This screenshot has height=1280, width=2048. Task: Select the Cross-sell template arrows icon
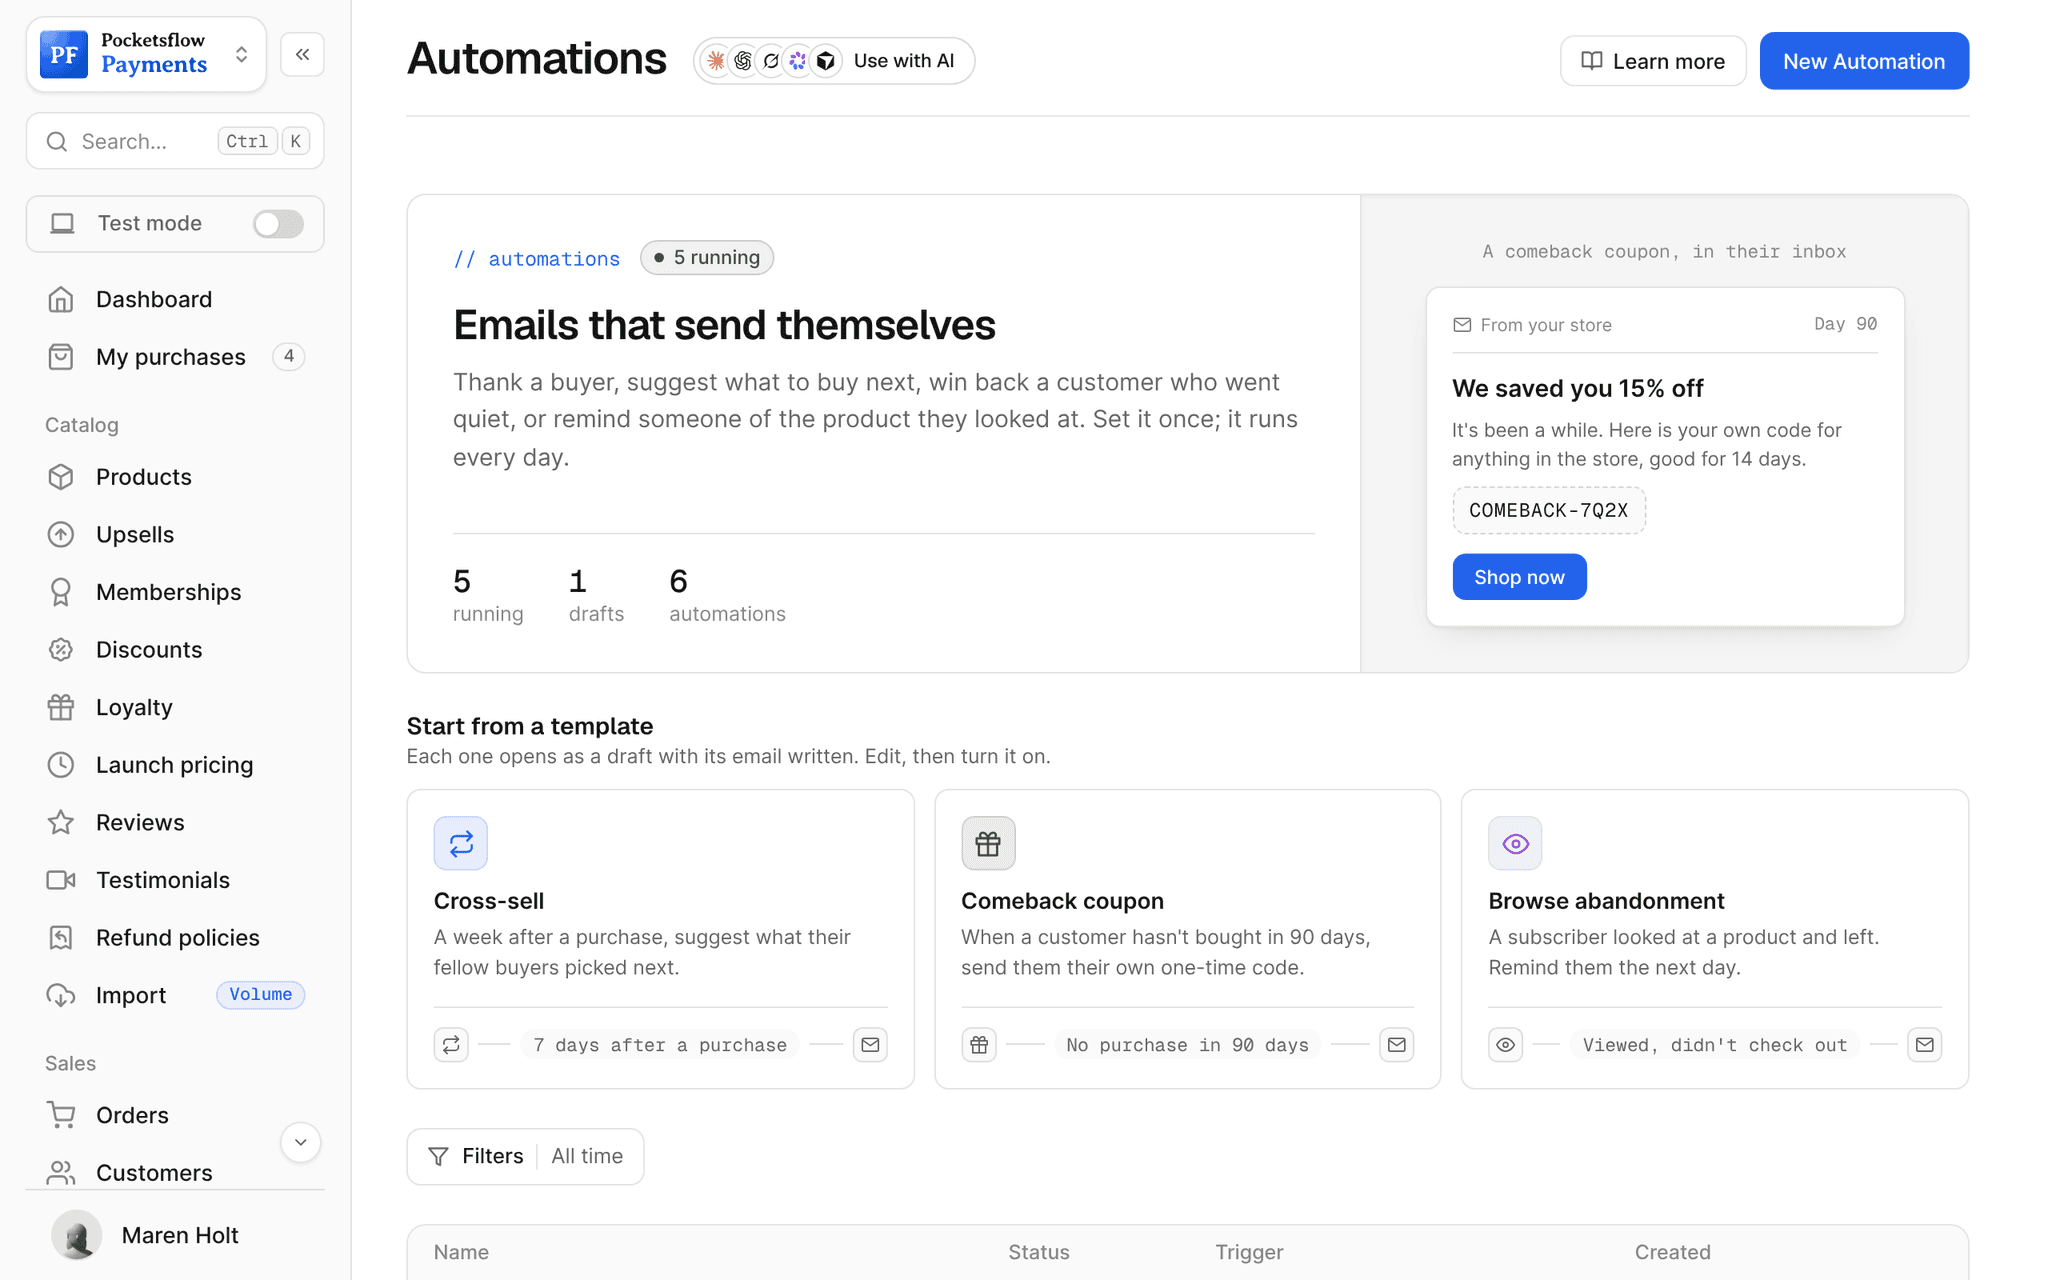point(461,844)
